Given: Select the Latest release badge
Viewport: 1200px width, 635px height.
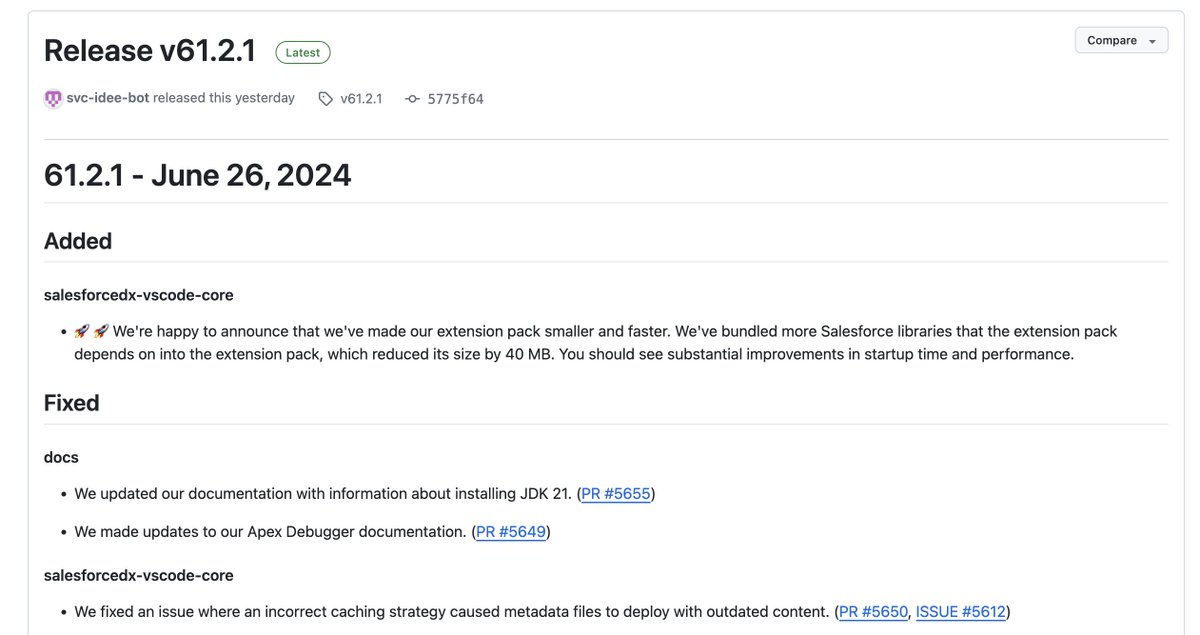Looking at the screenshot, I should point(302,52).
